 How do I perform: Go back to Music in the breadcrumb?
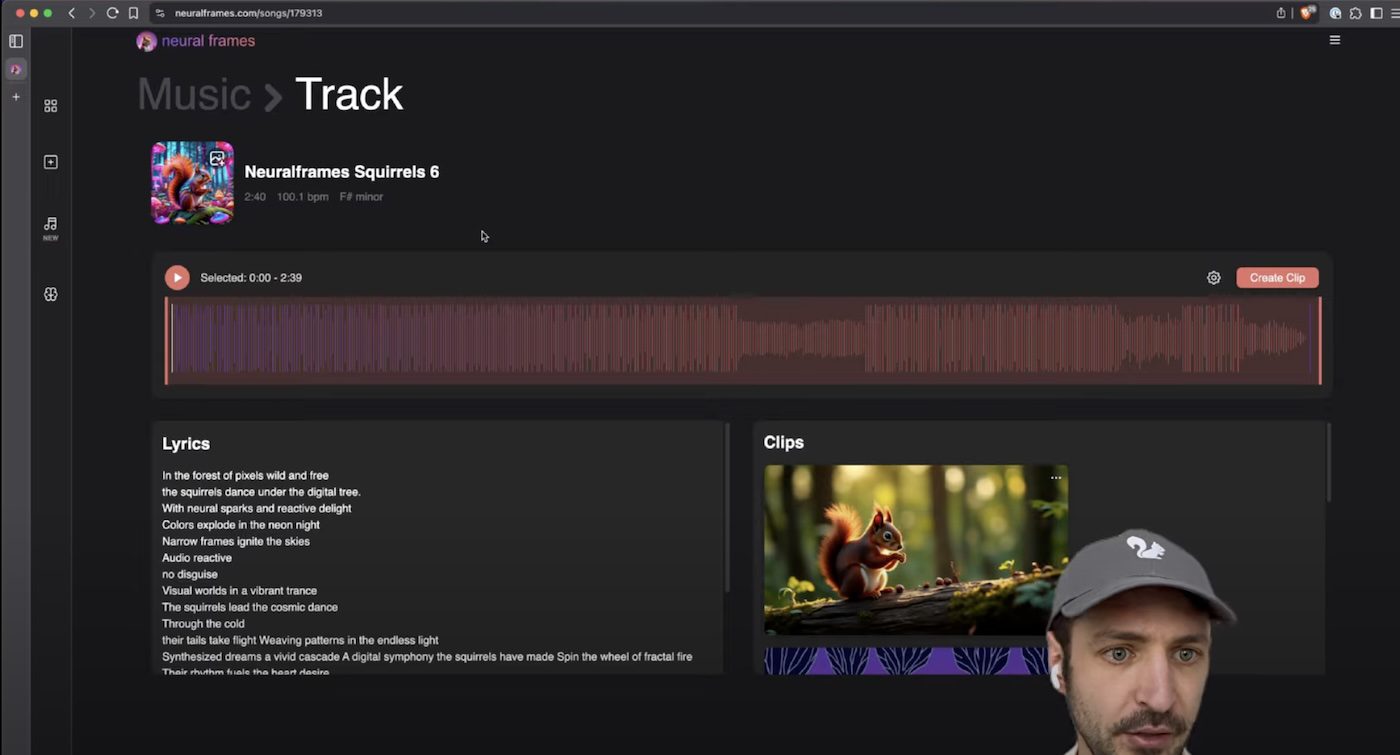point(194,94)
